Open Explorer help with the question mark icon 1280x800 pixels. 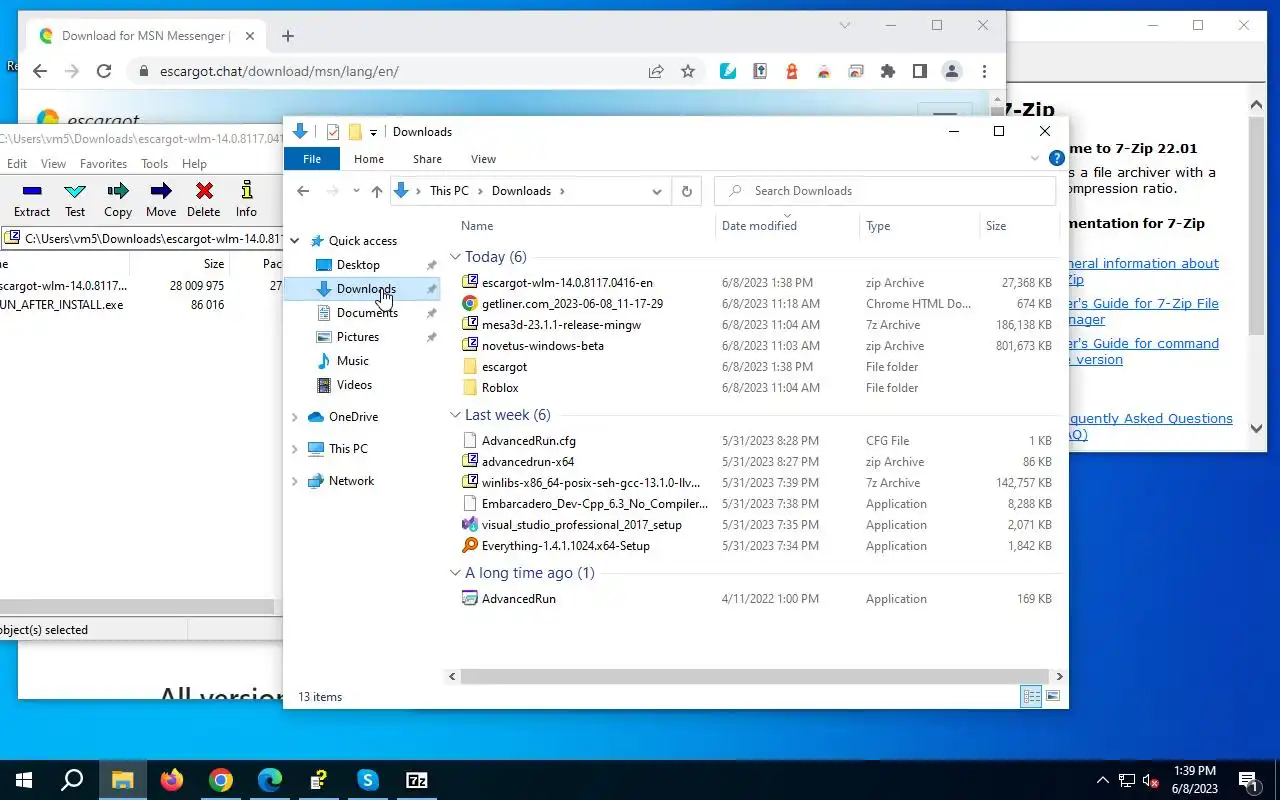point(1056,158)
